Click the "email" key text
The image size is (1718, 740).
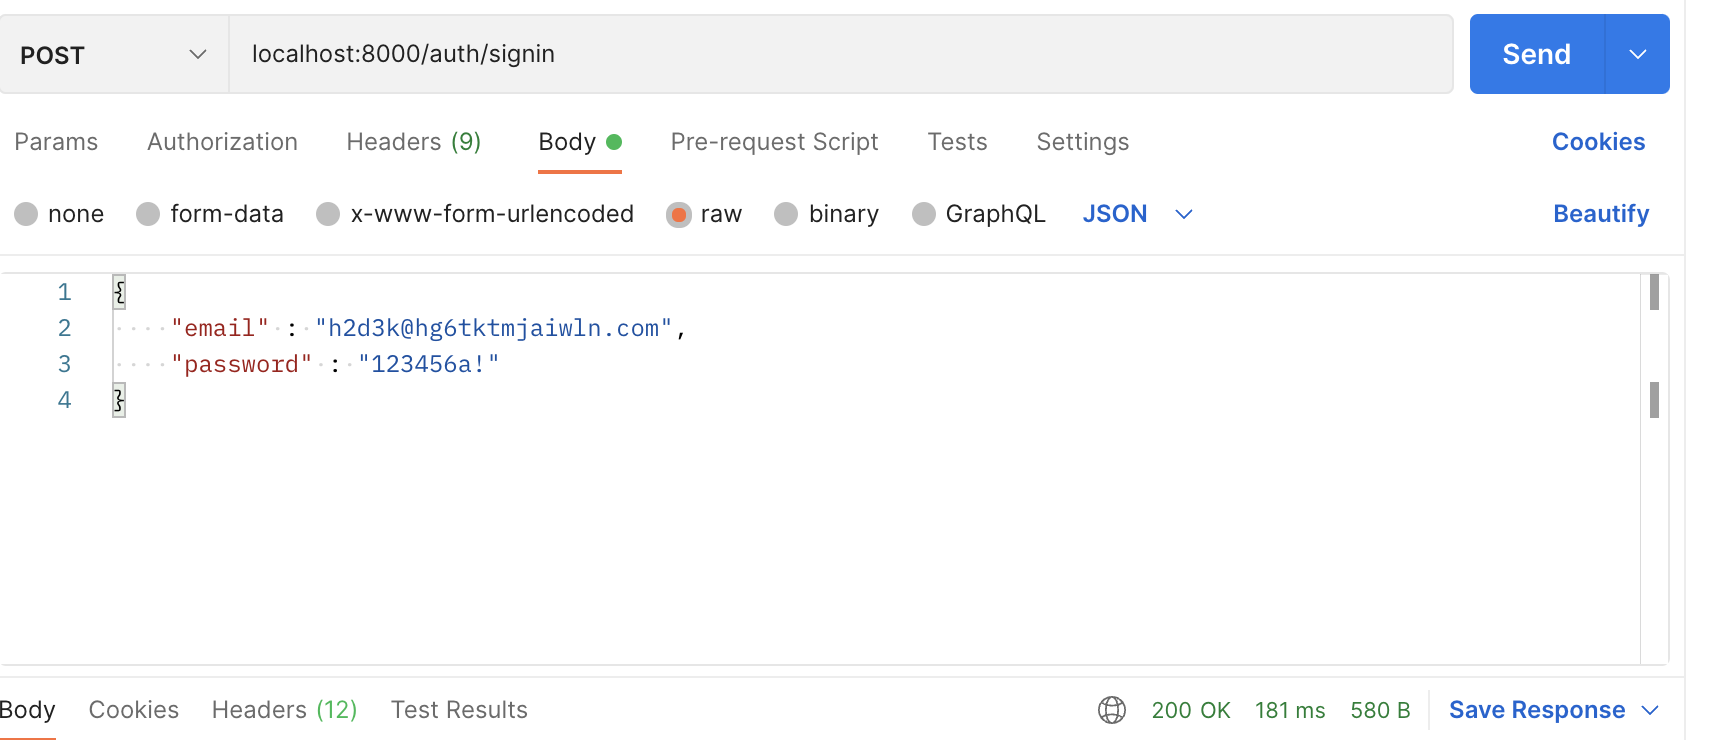click(220, 328)
